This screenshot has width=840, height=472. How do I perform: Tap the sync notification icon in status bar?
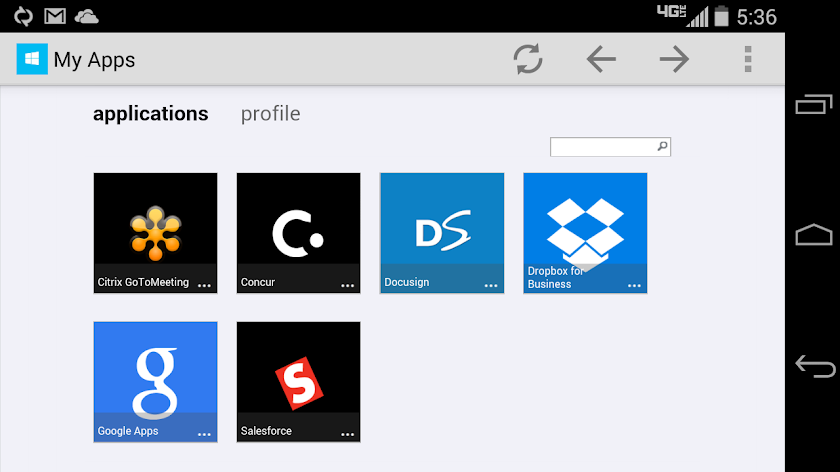pyautogui.click(x=23, y=16)
